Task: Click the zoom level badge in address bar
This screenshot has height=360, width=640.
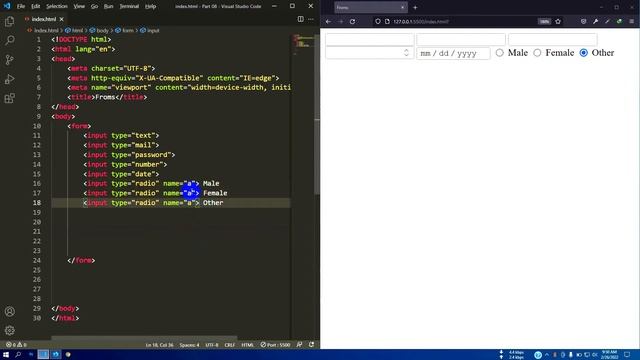Action: (544, 22)
